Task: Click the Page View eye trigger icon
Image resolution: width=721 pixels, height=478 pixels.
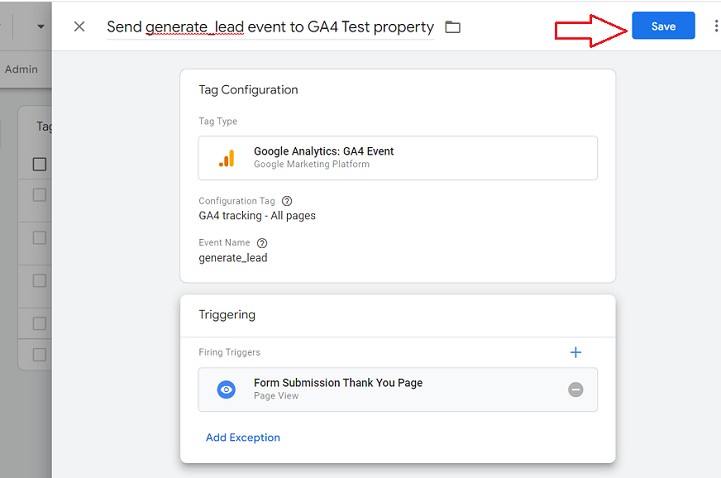Action: [227, 389]
